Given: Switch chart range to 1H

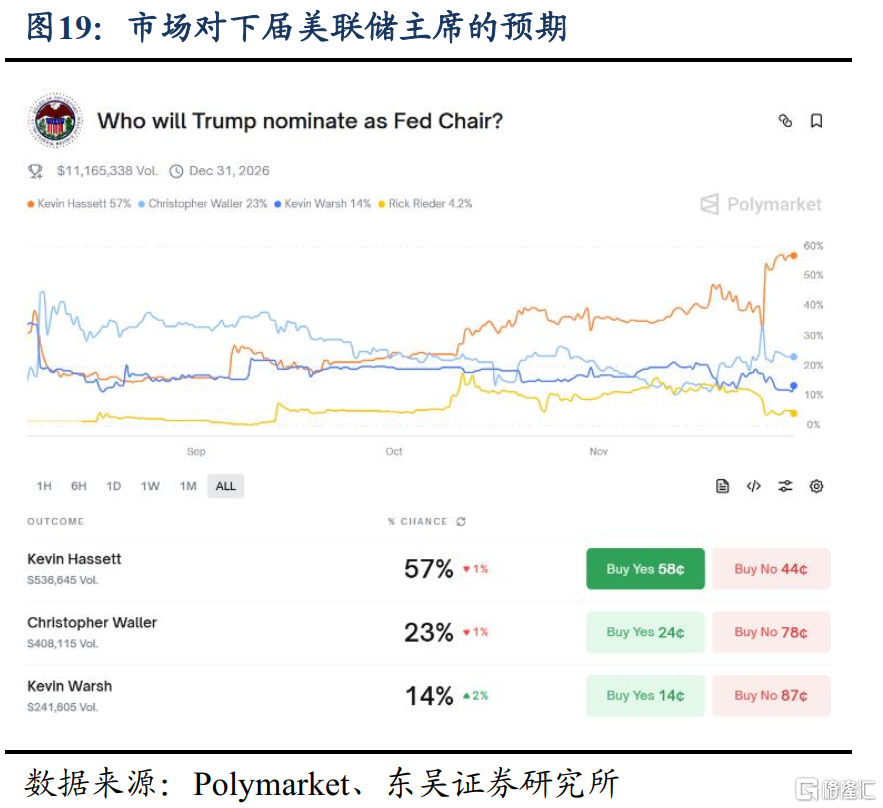Looking at the screenshot, I should (44, 486).
